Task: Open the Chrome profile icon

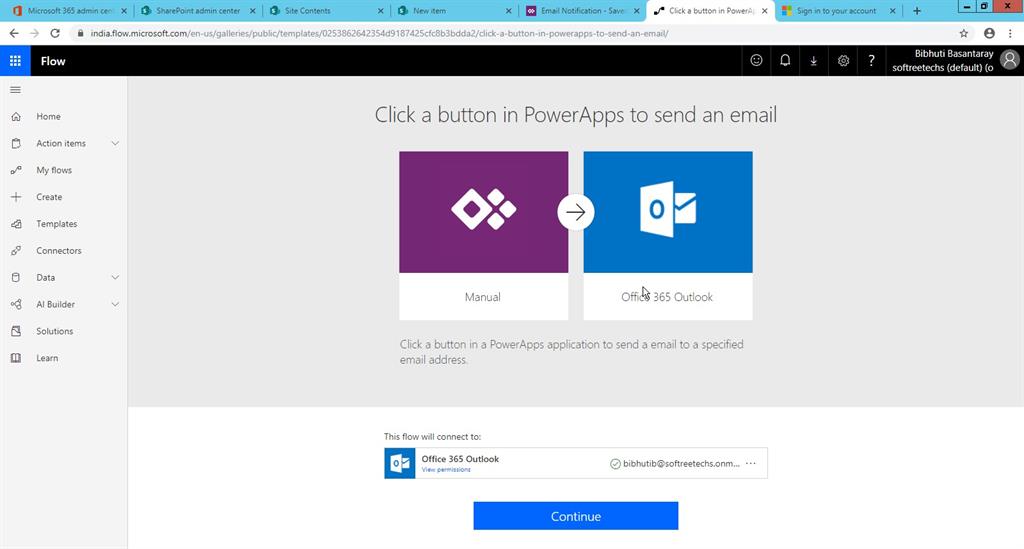Action: click(989, 33)
